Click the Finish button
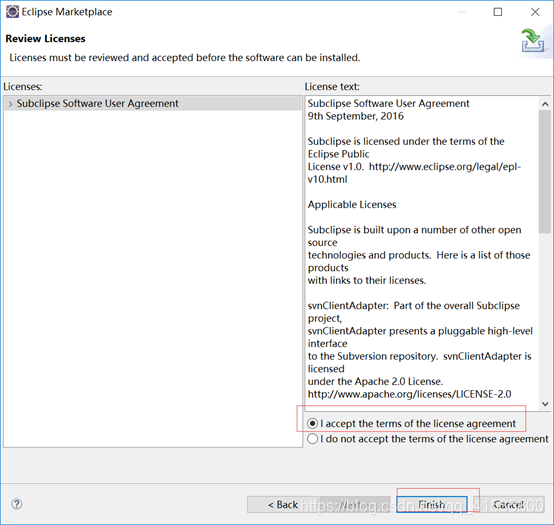Image resolution: width=554 pixels, height=525 pixels. 432,505
